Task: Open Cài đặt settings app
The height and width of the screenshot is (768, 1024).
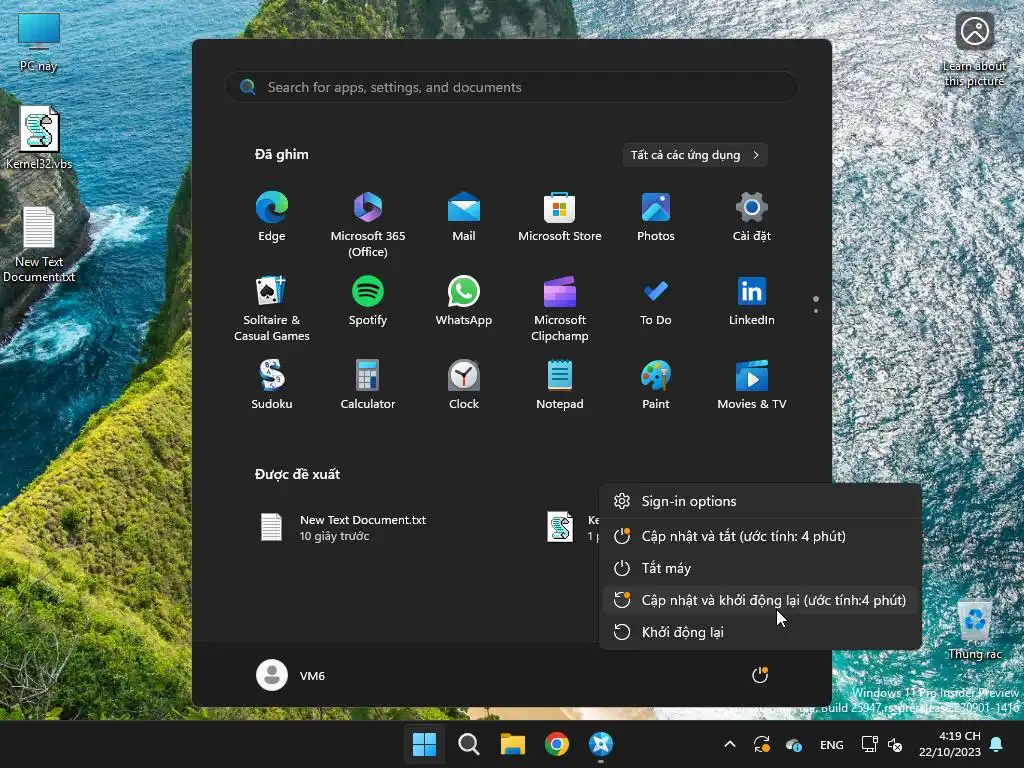Action: pyautogui.click(x=752, y=217)
